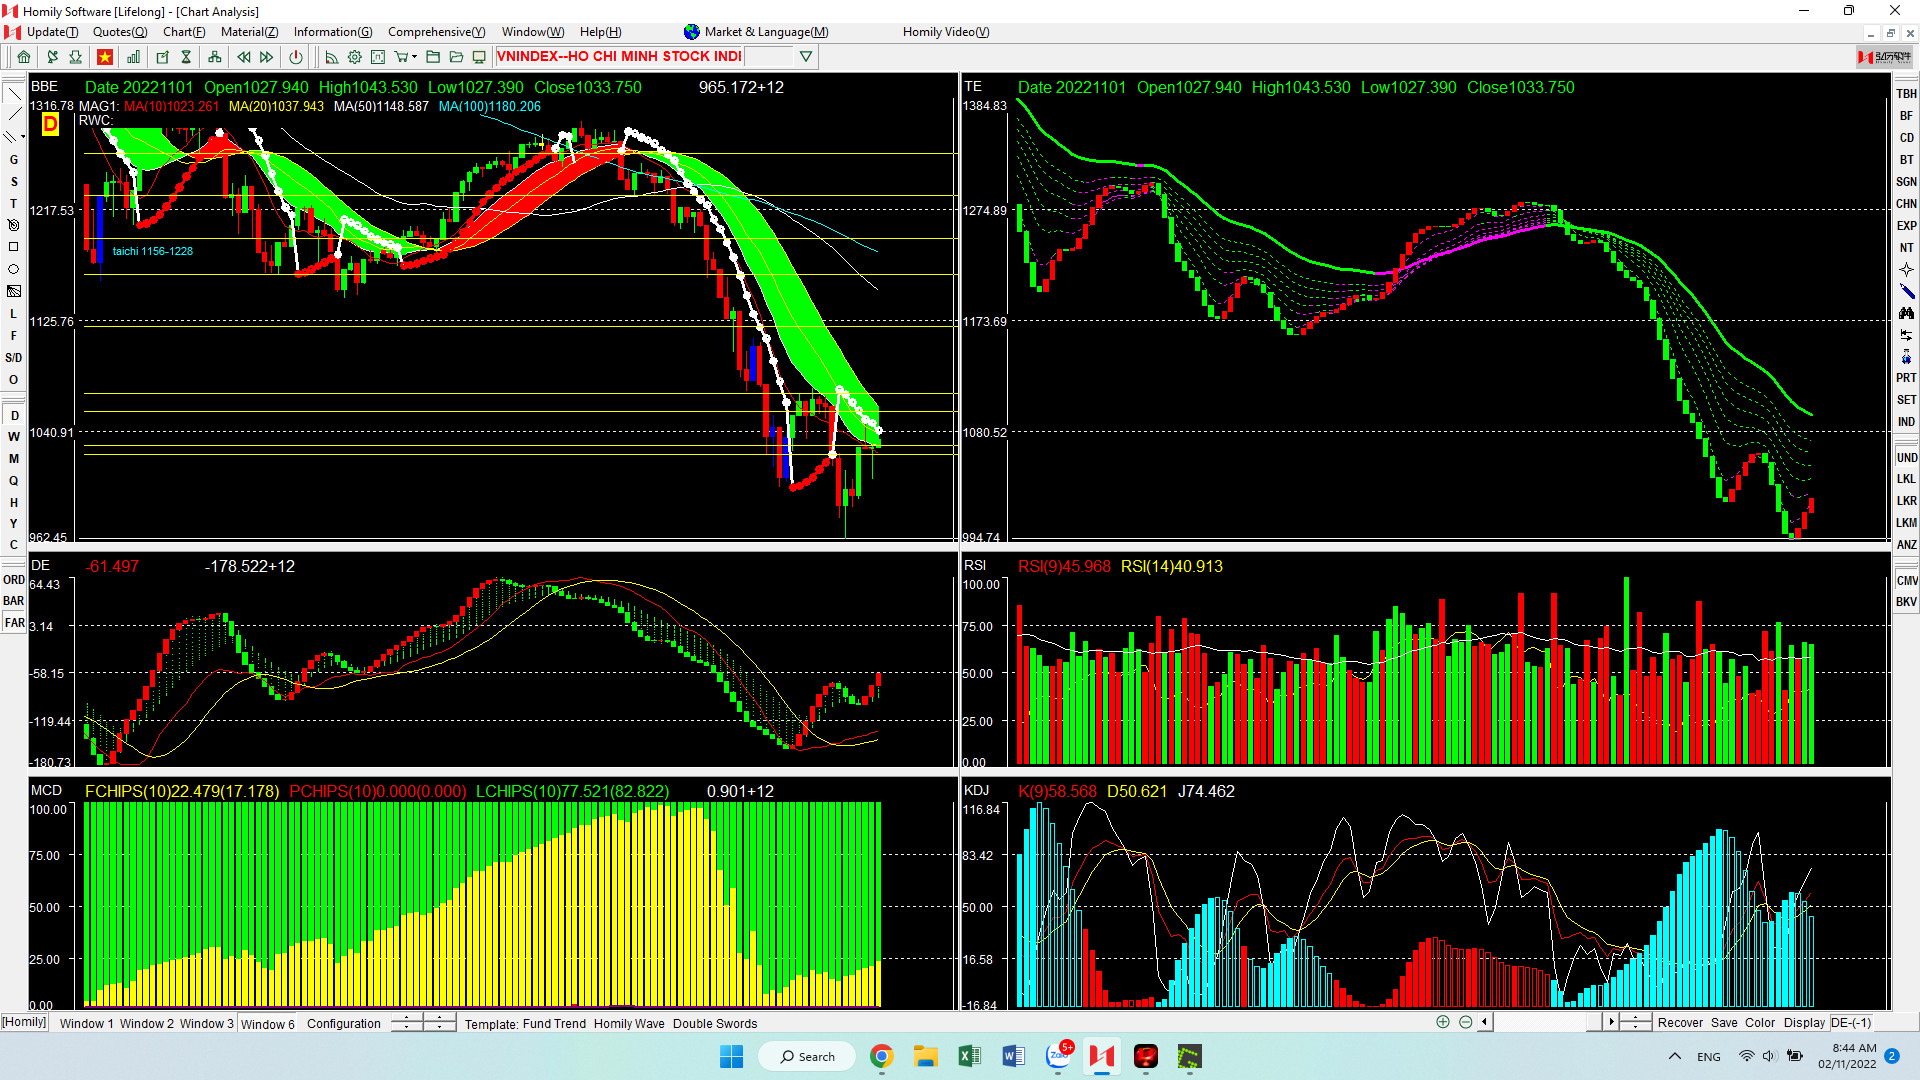The image size is (1920, 1080).
Task: Click the red power button icon
Action: pos(296,57)
